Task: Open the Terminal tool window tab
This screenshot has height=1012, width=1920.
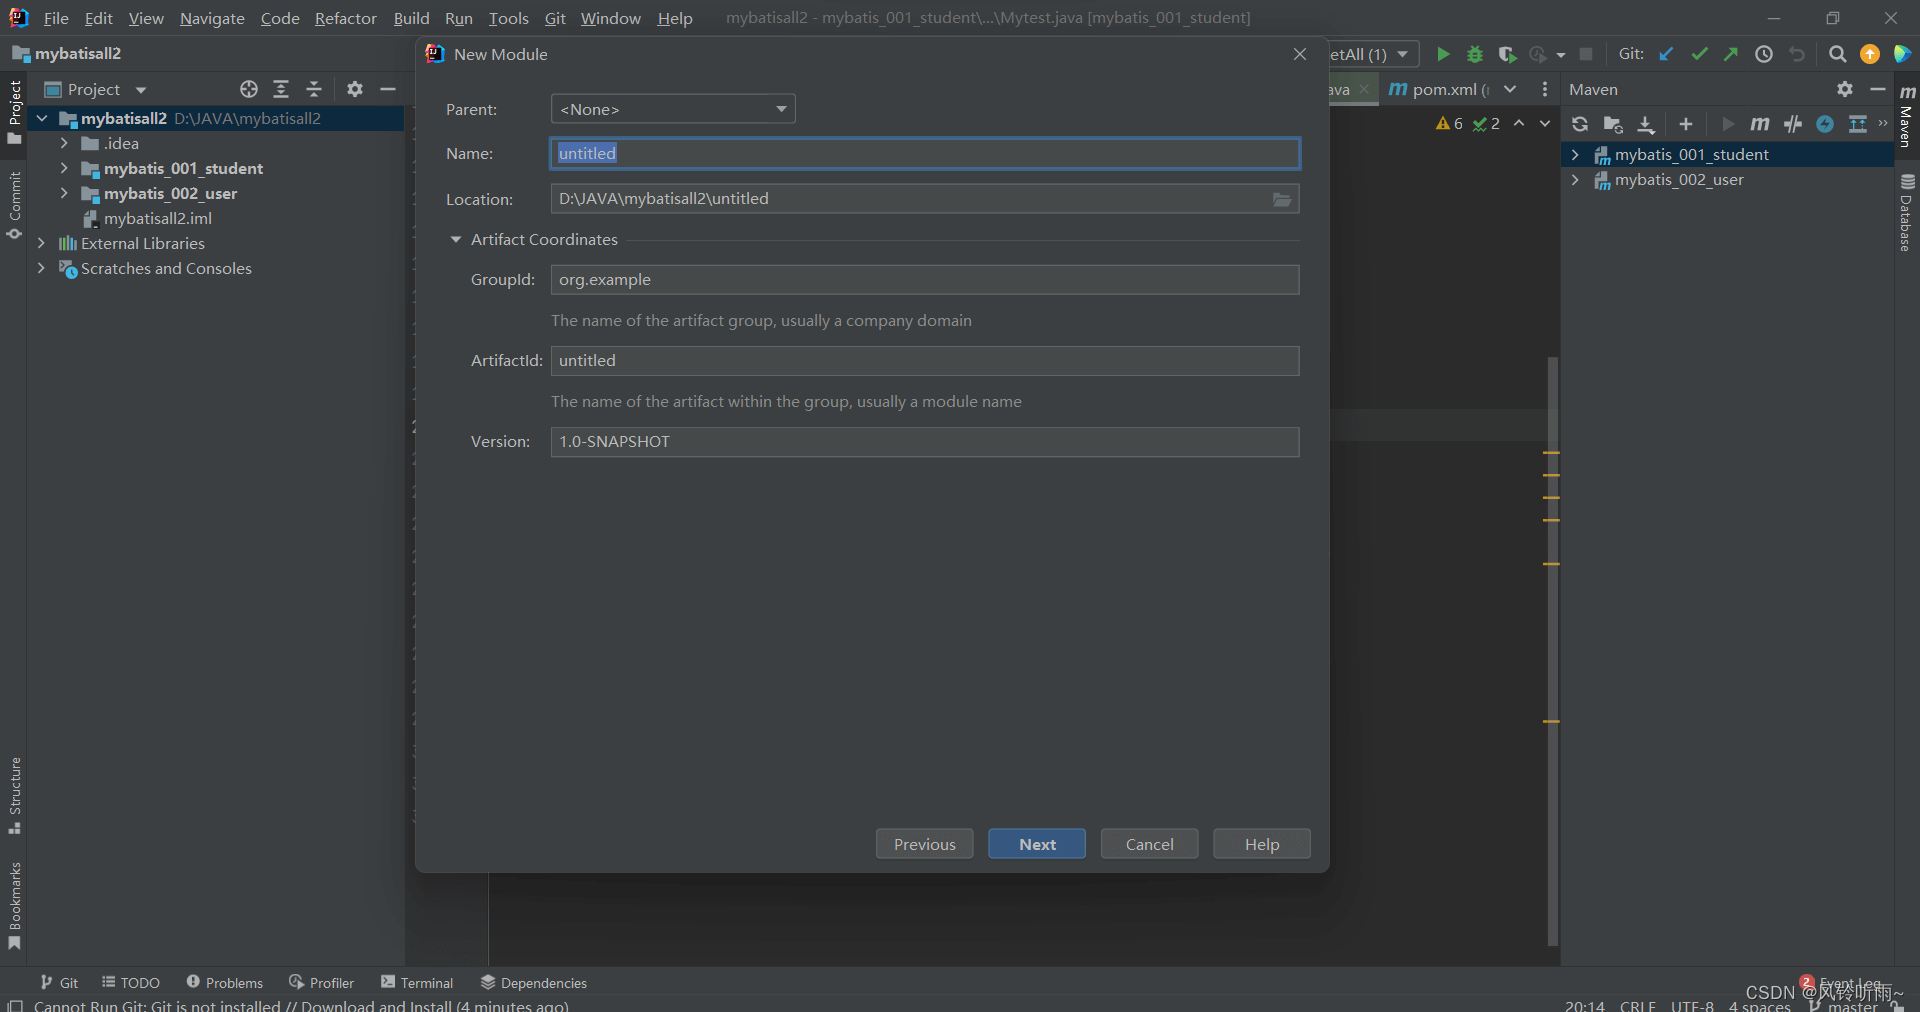Action: click(x=417, y=983)
